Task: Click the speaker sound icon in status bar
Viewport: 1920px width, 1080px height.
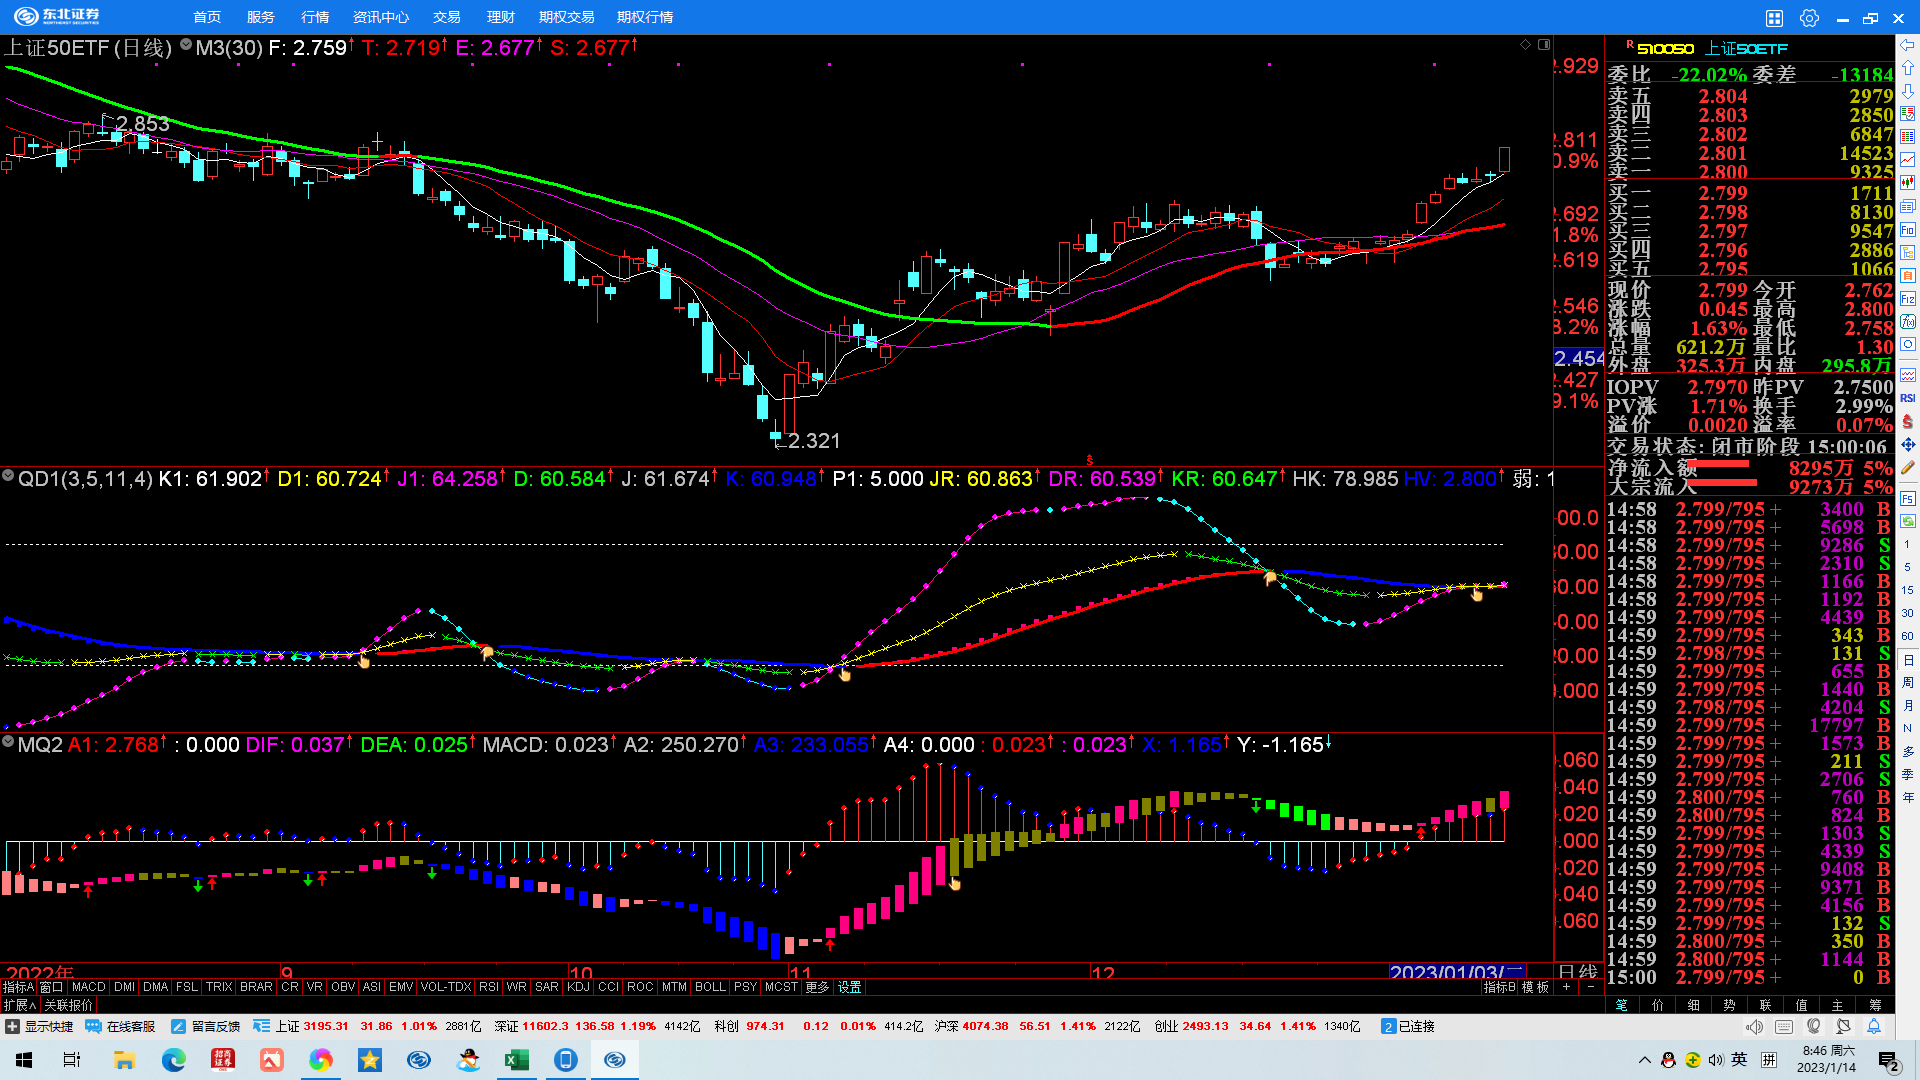Action: tap(1754, 1027)
